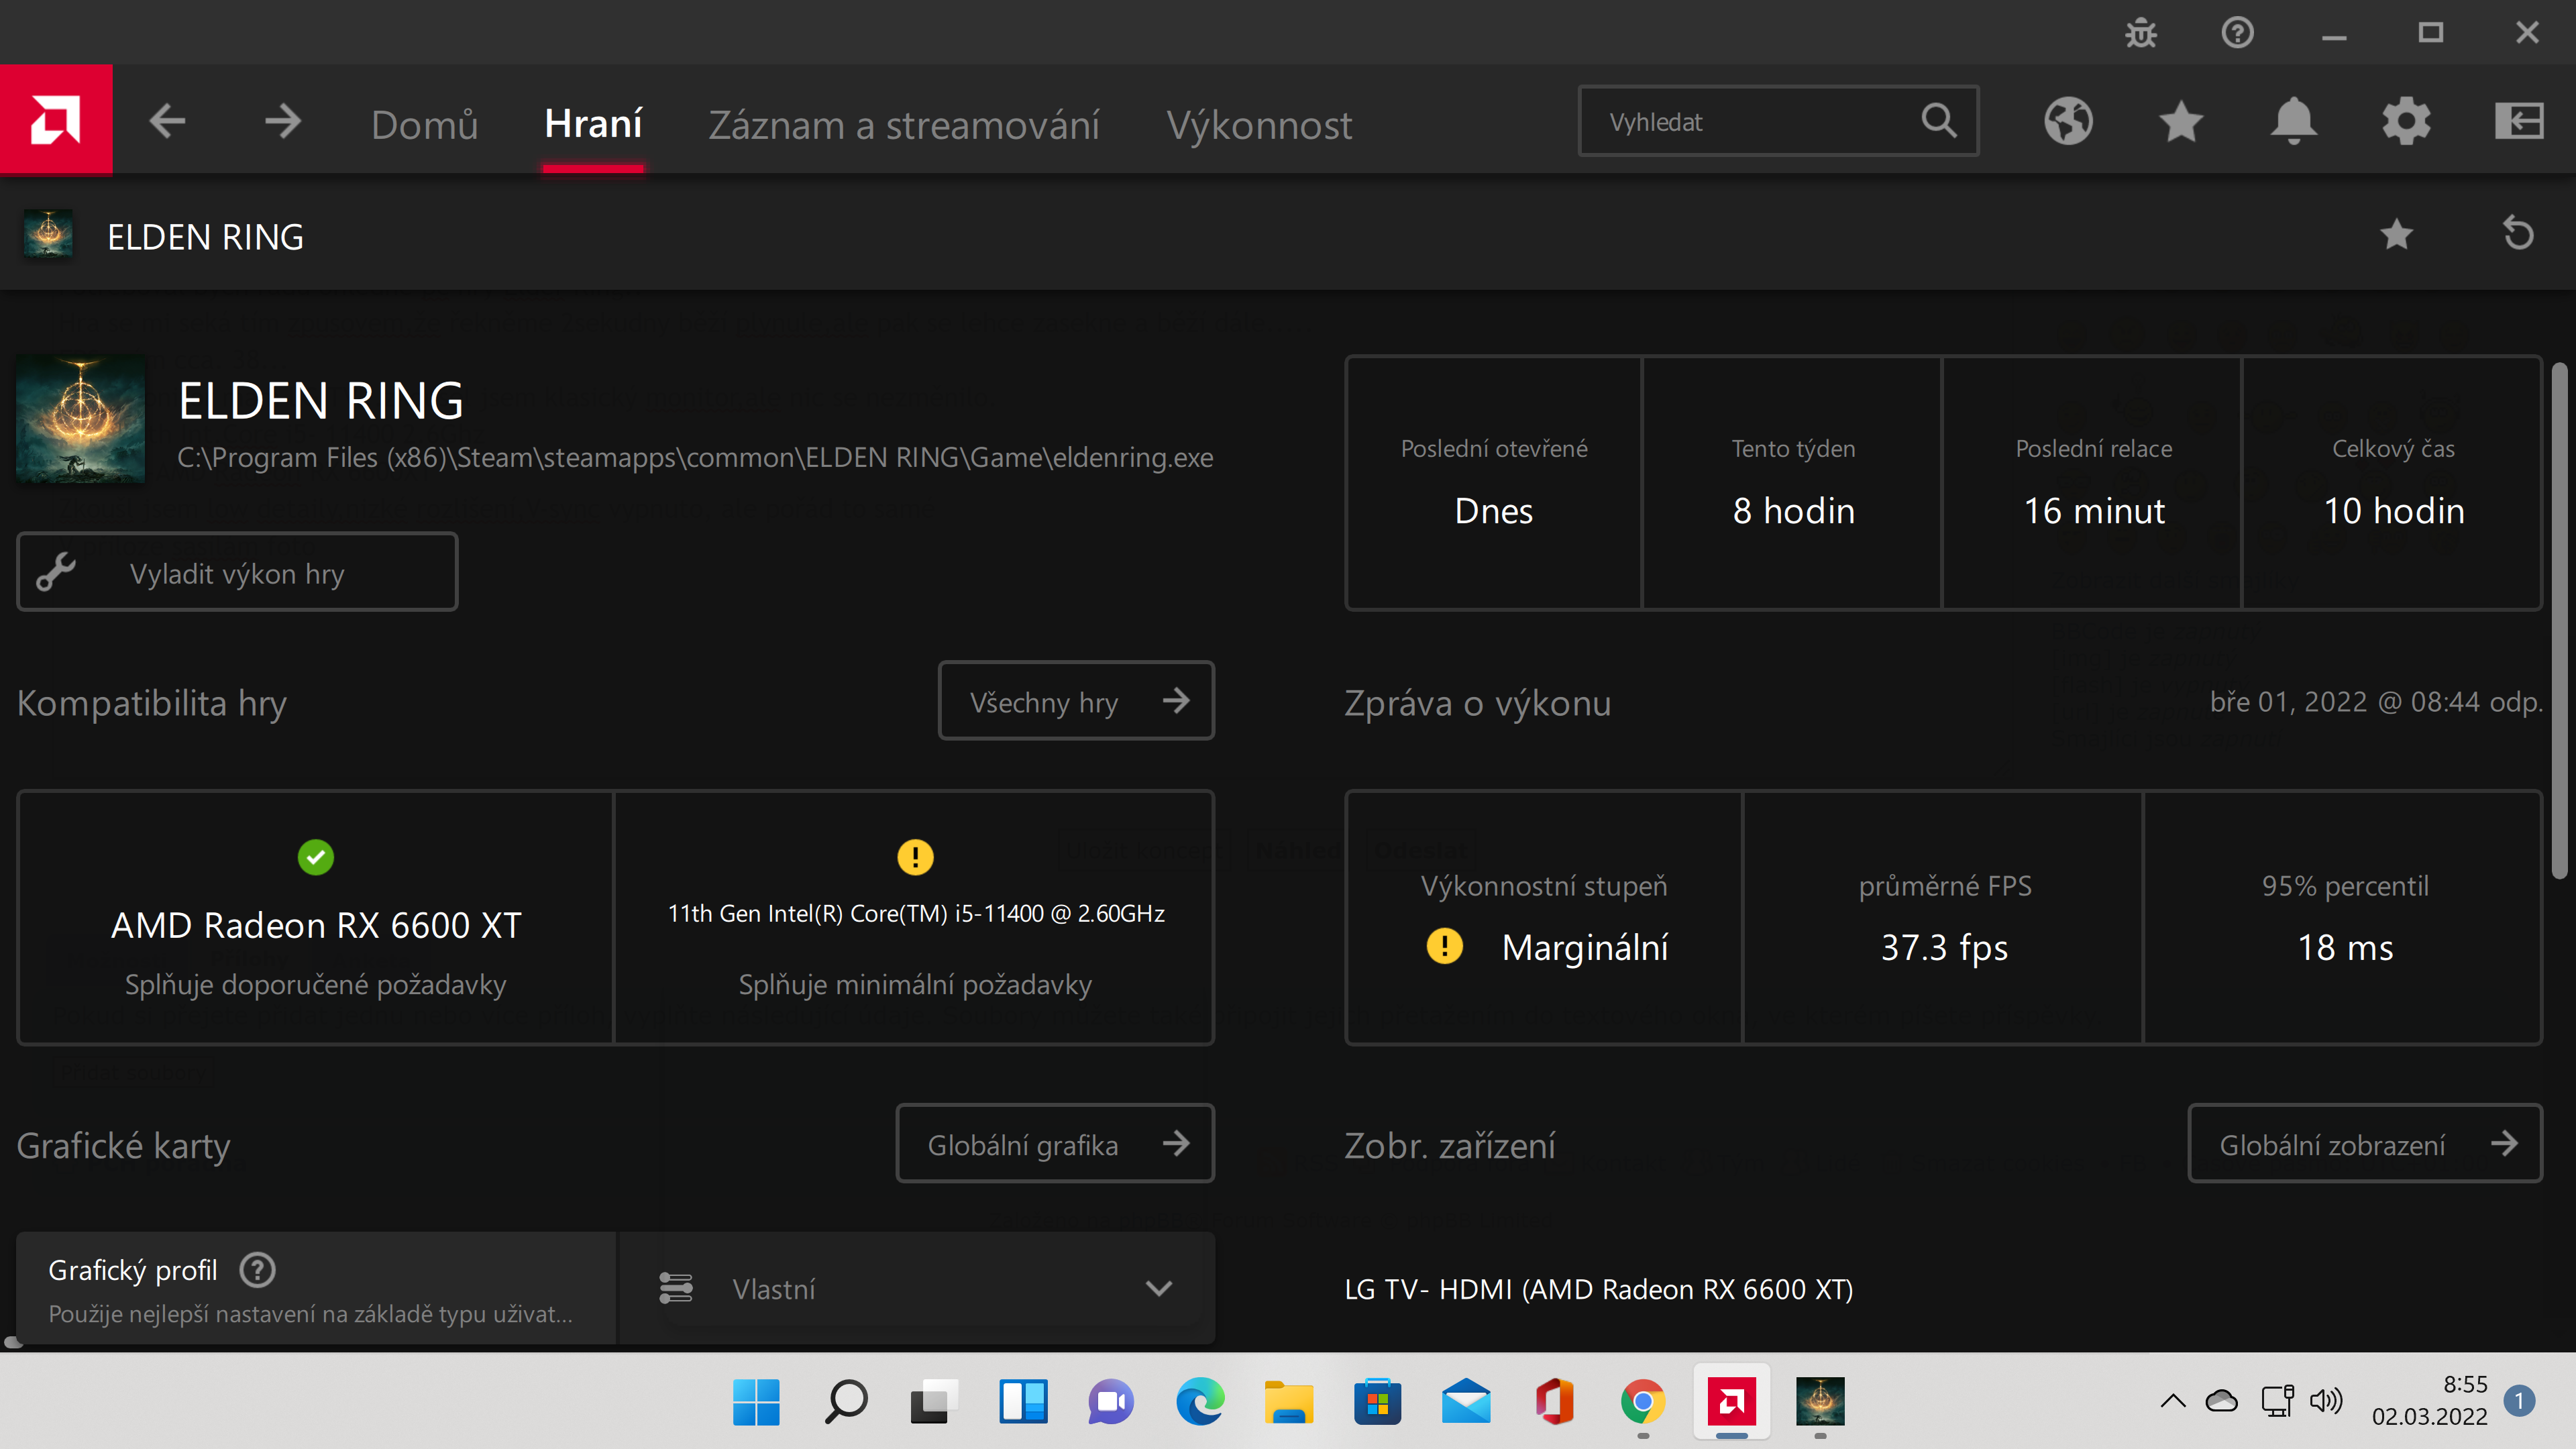The height and width of the screenshot is (1449, 2576).
Task: Show hidden system tray icons
Action: (2172, 1401)
